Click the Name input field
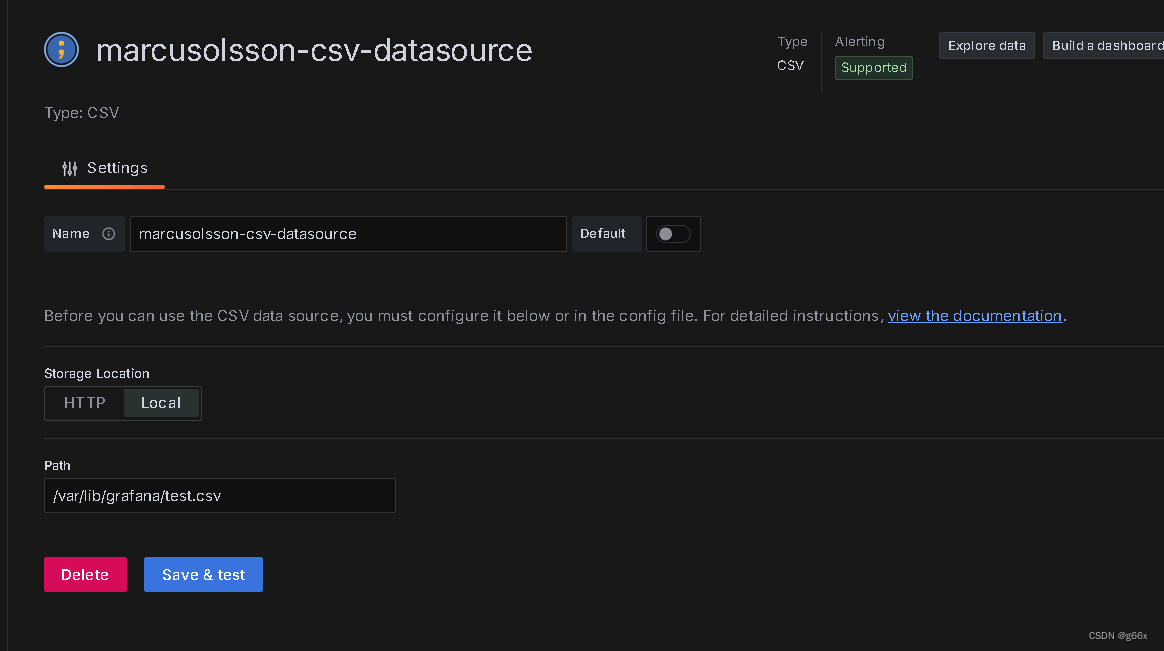Screen dimensions: 1164x651 (348, 234)
